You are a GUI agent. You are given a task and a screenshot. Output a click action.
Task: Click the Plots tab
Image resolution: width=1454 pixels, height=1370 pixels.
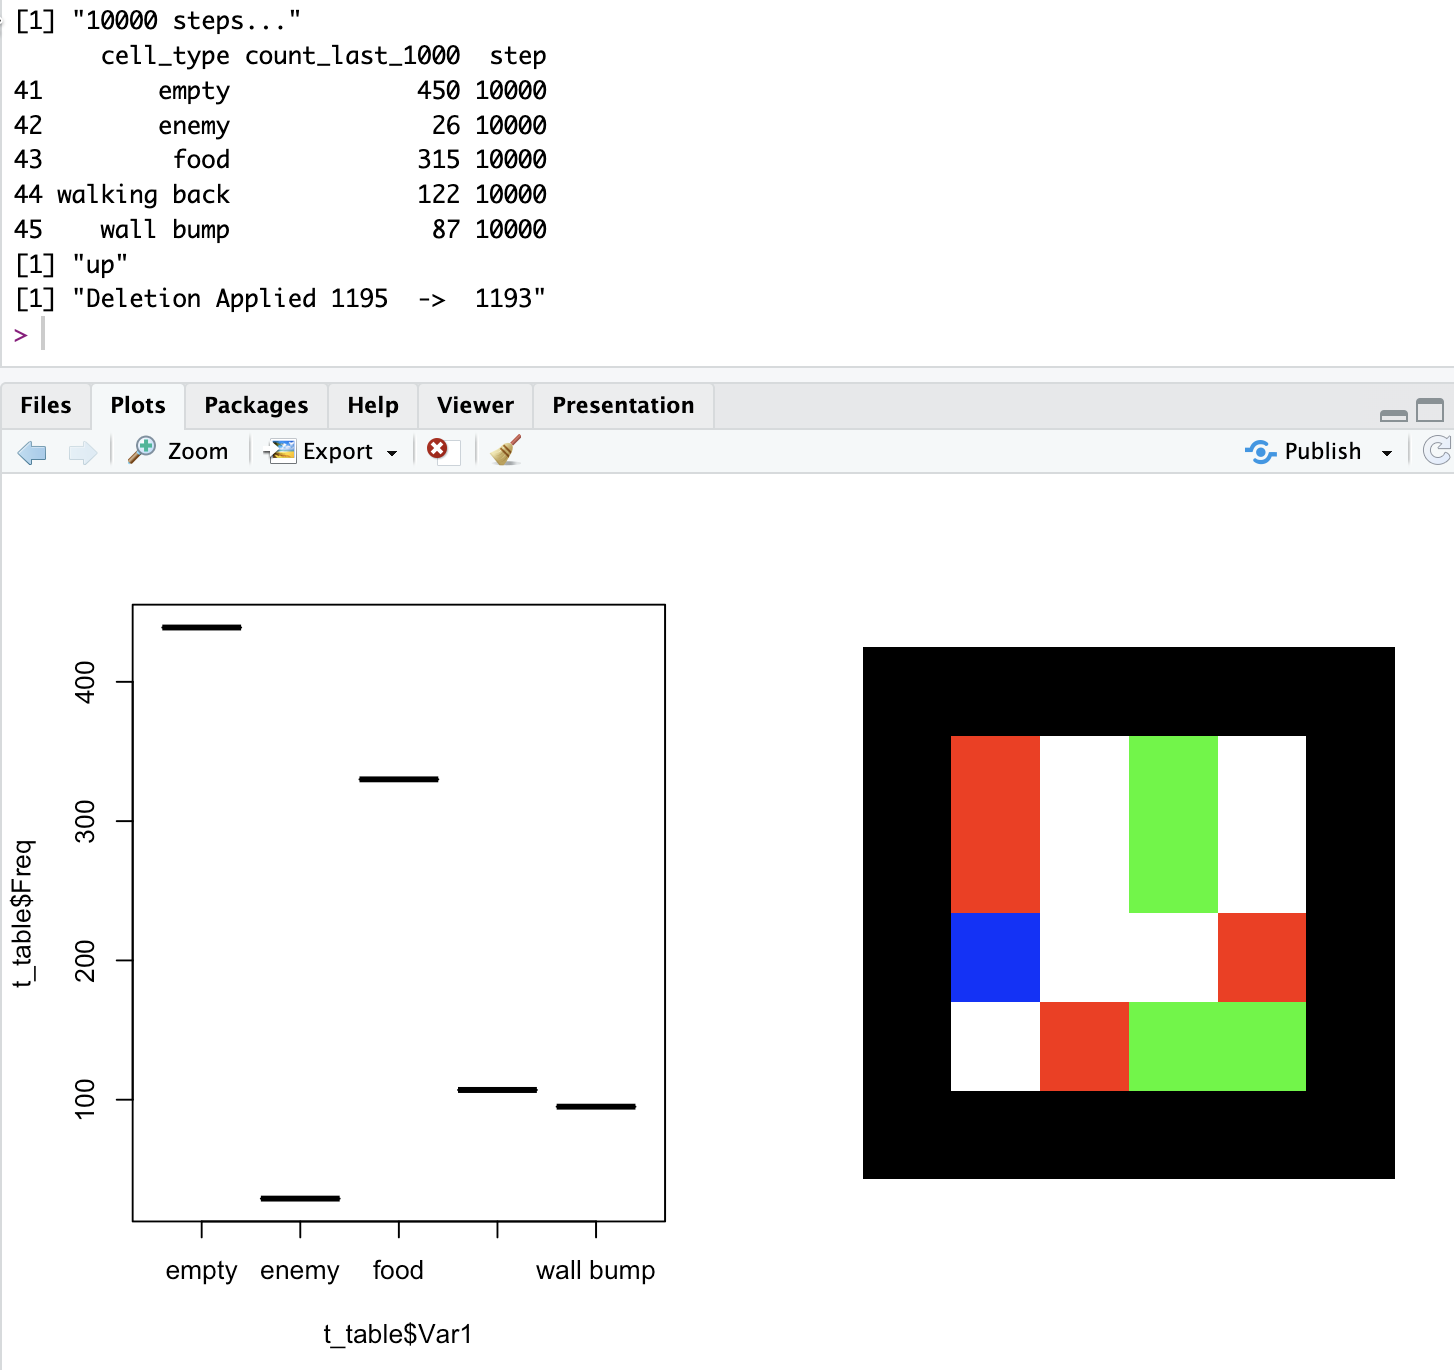138,405
